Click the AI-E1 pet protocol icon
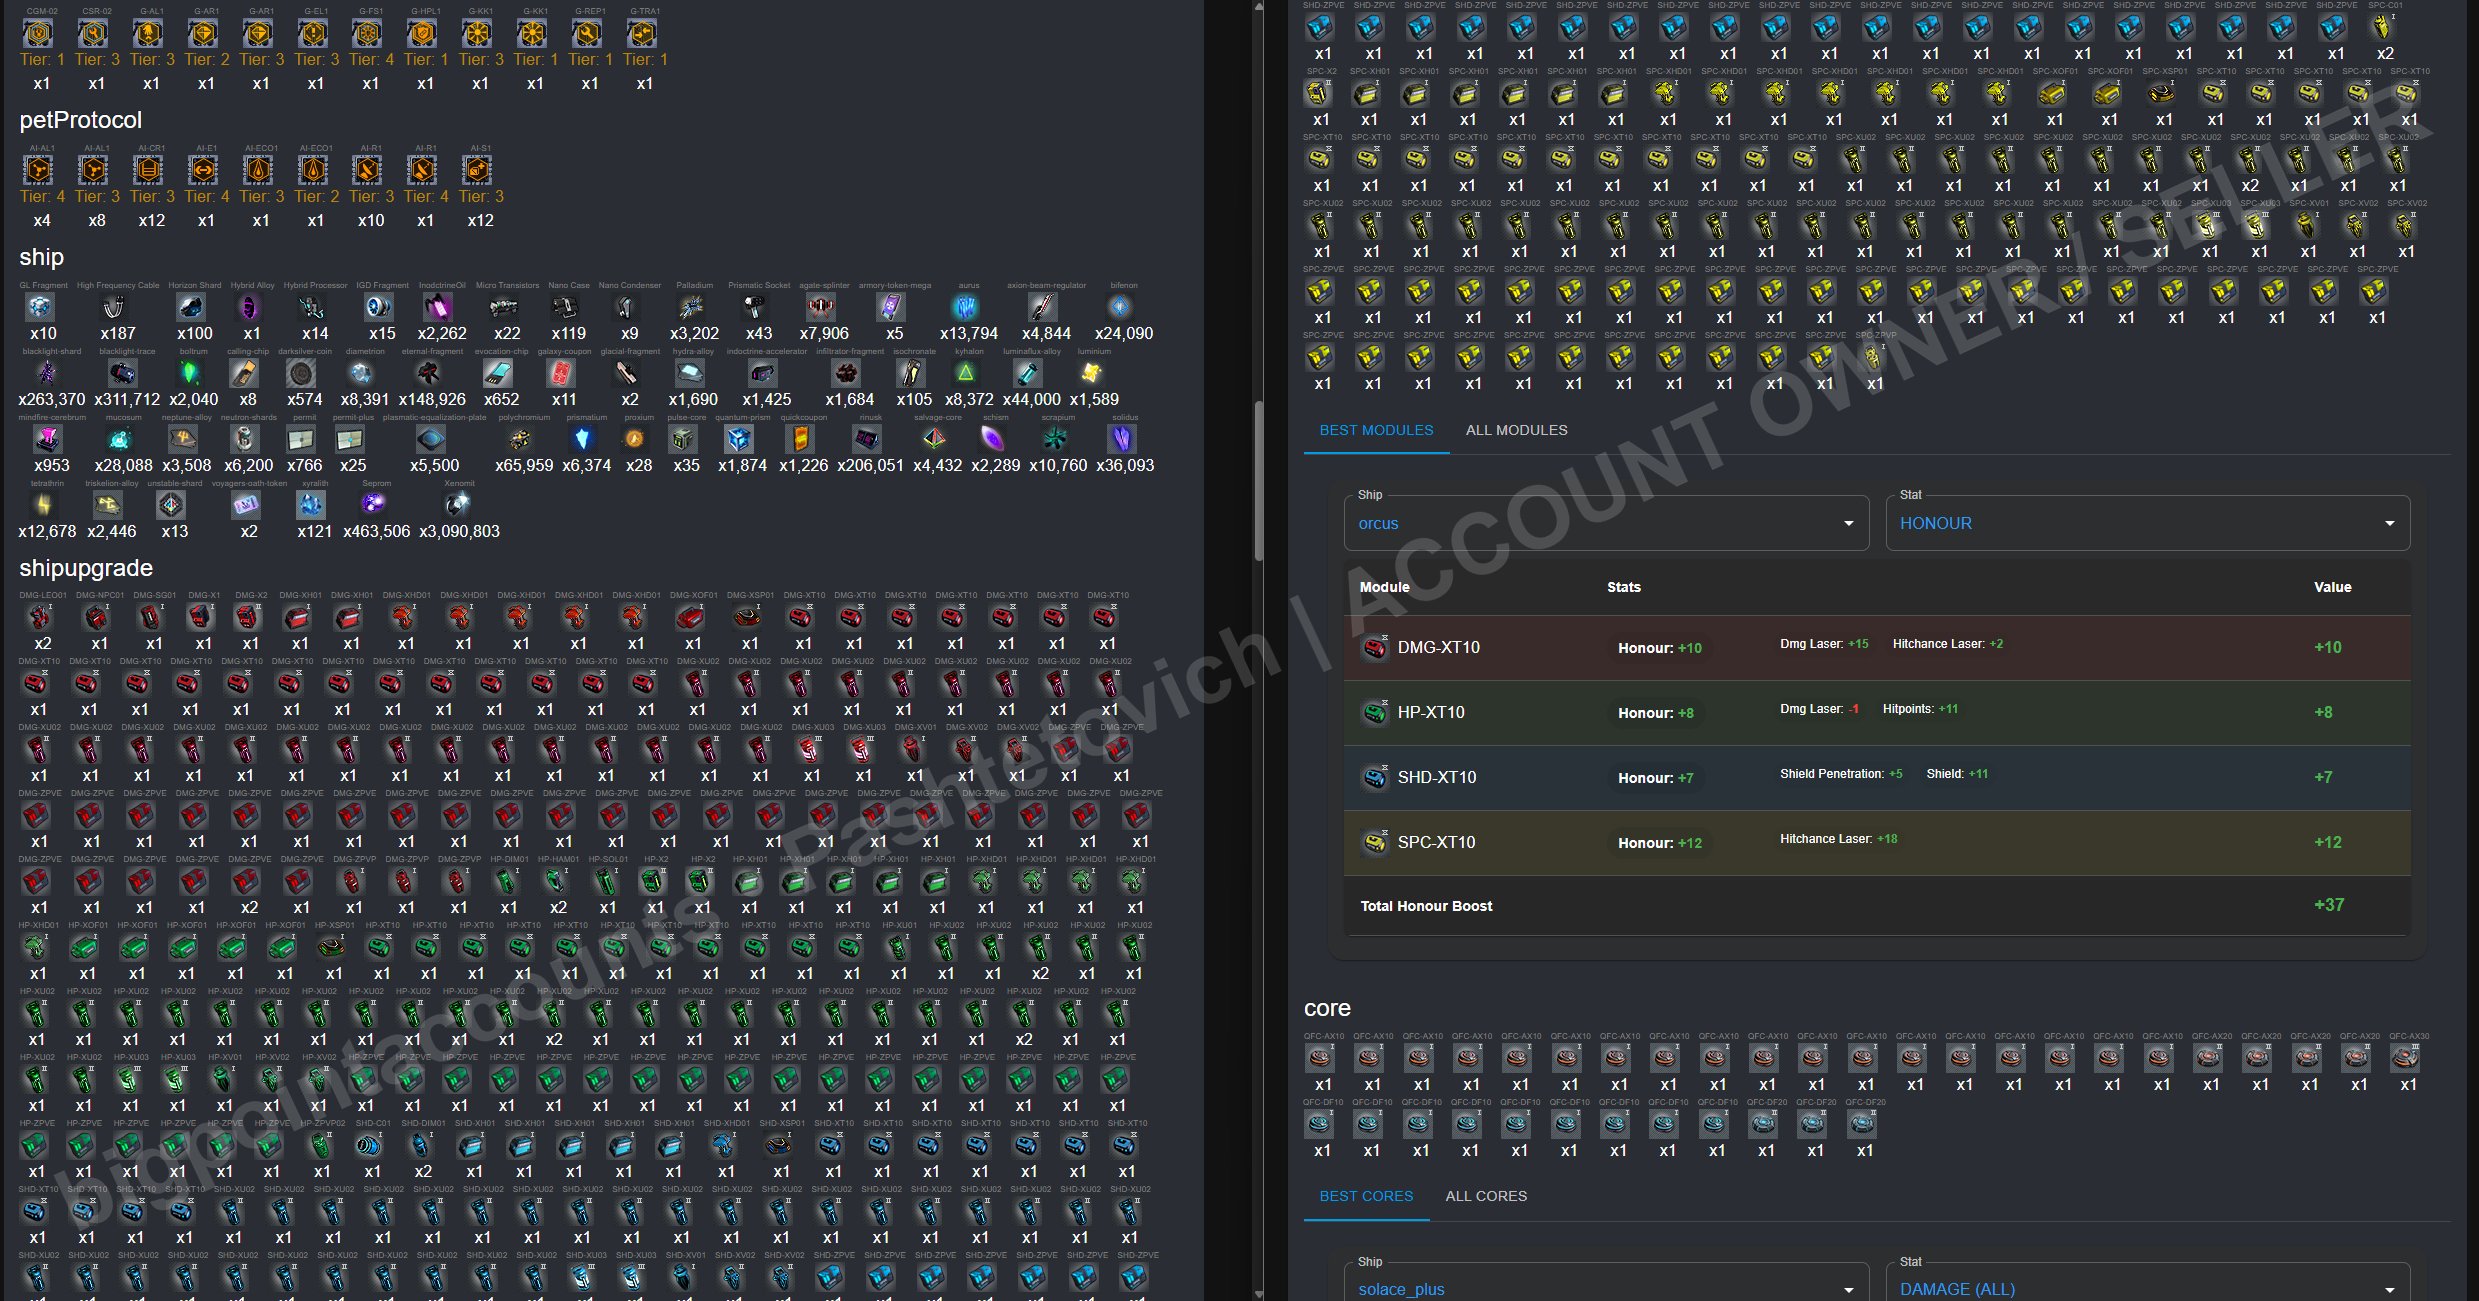The width and height of the screenshot is (2479, 1301). click(203, 171)
